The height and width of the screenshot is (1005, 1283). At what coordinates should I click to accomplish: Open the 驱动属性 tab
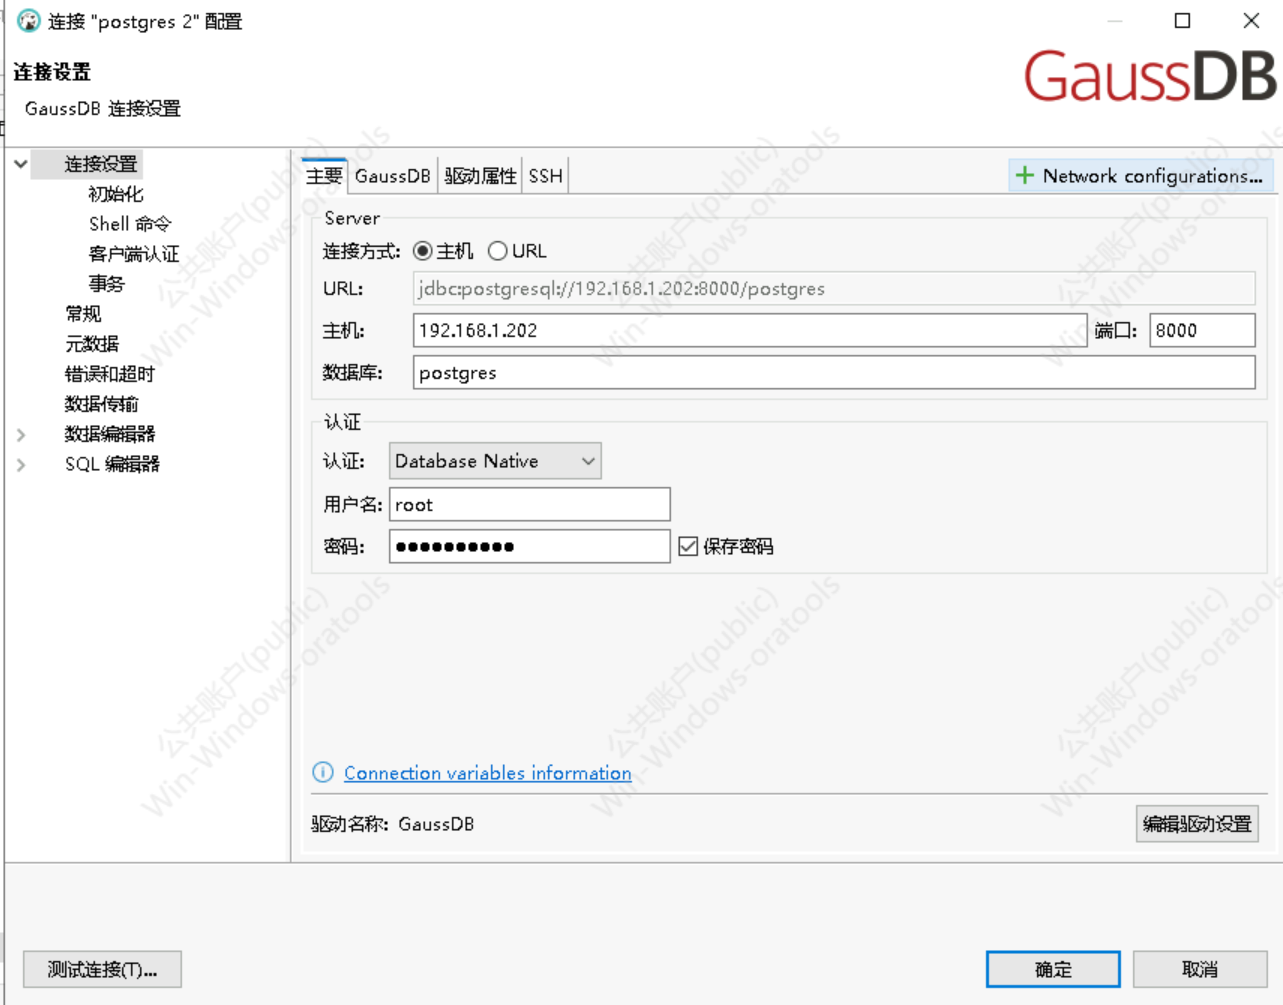(x=480, y=176)
